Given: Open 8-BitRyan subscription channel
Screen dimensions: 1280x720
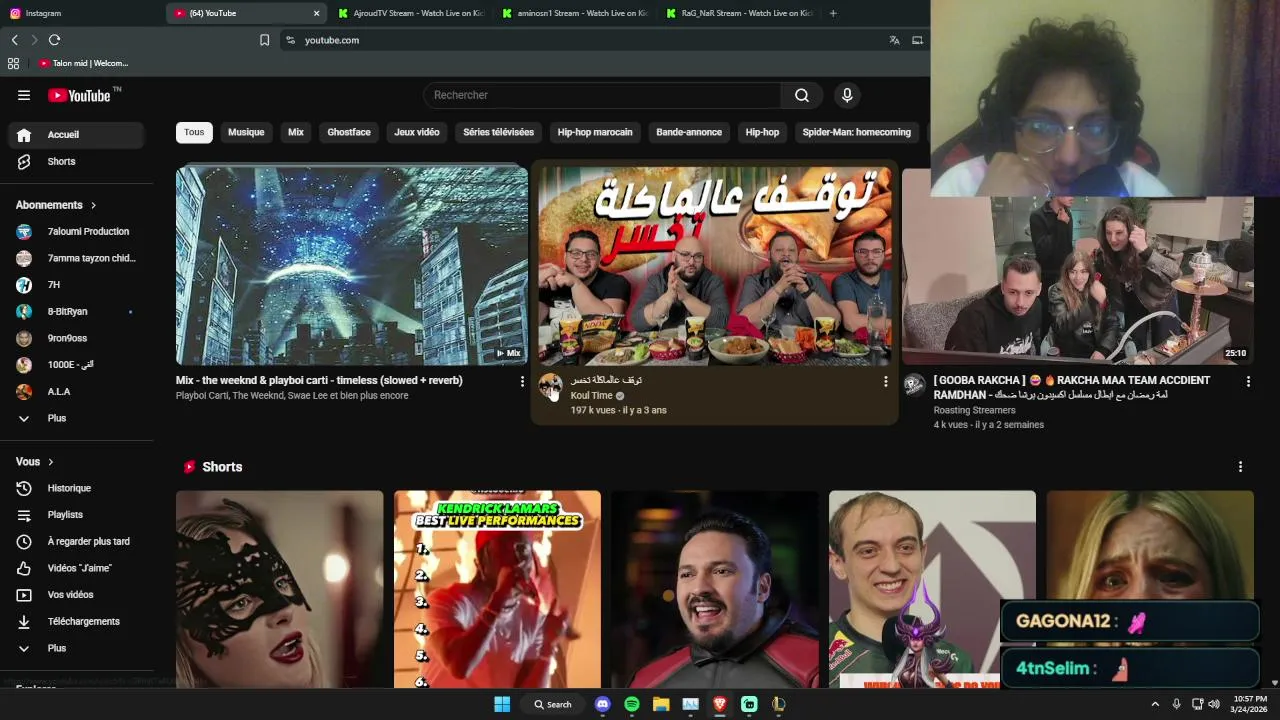Looking at the screenshot, I should point(76,311).
